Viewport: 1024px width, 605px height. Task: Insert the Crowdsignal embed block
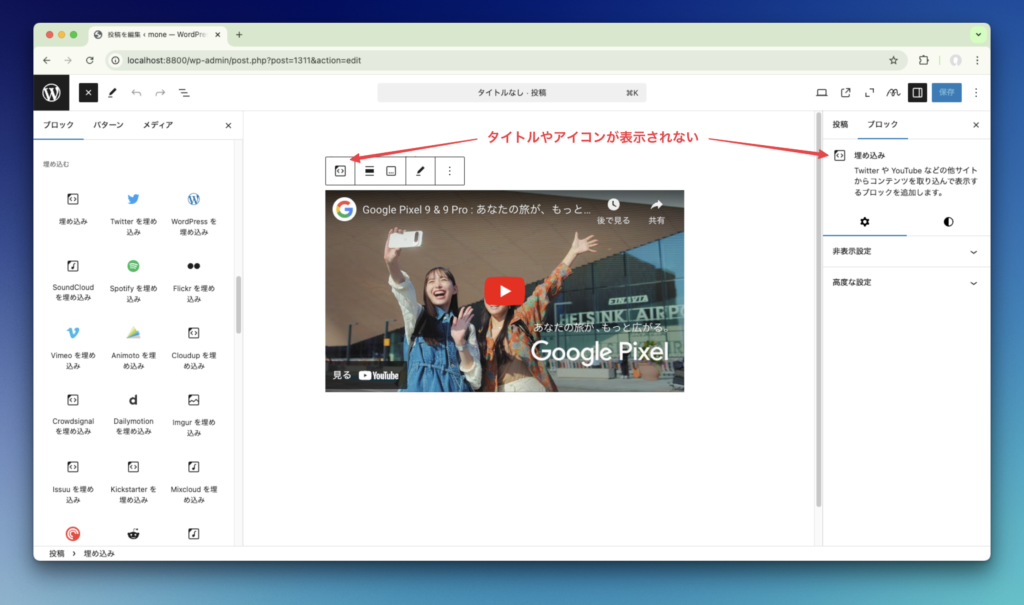tap(73, 414)
